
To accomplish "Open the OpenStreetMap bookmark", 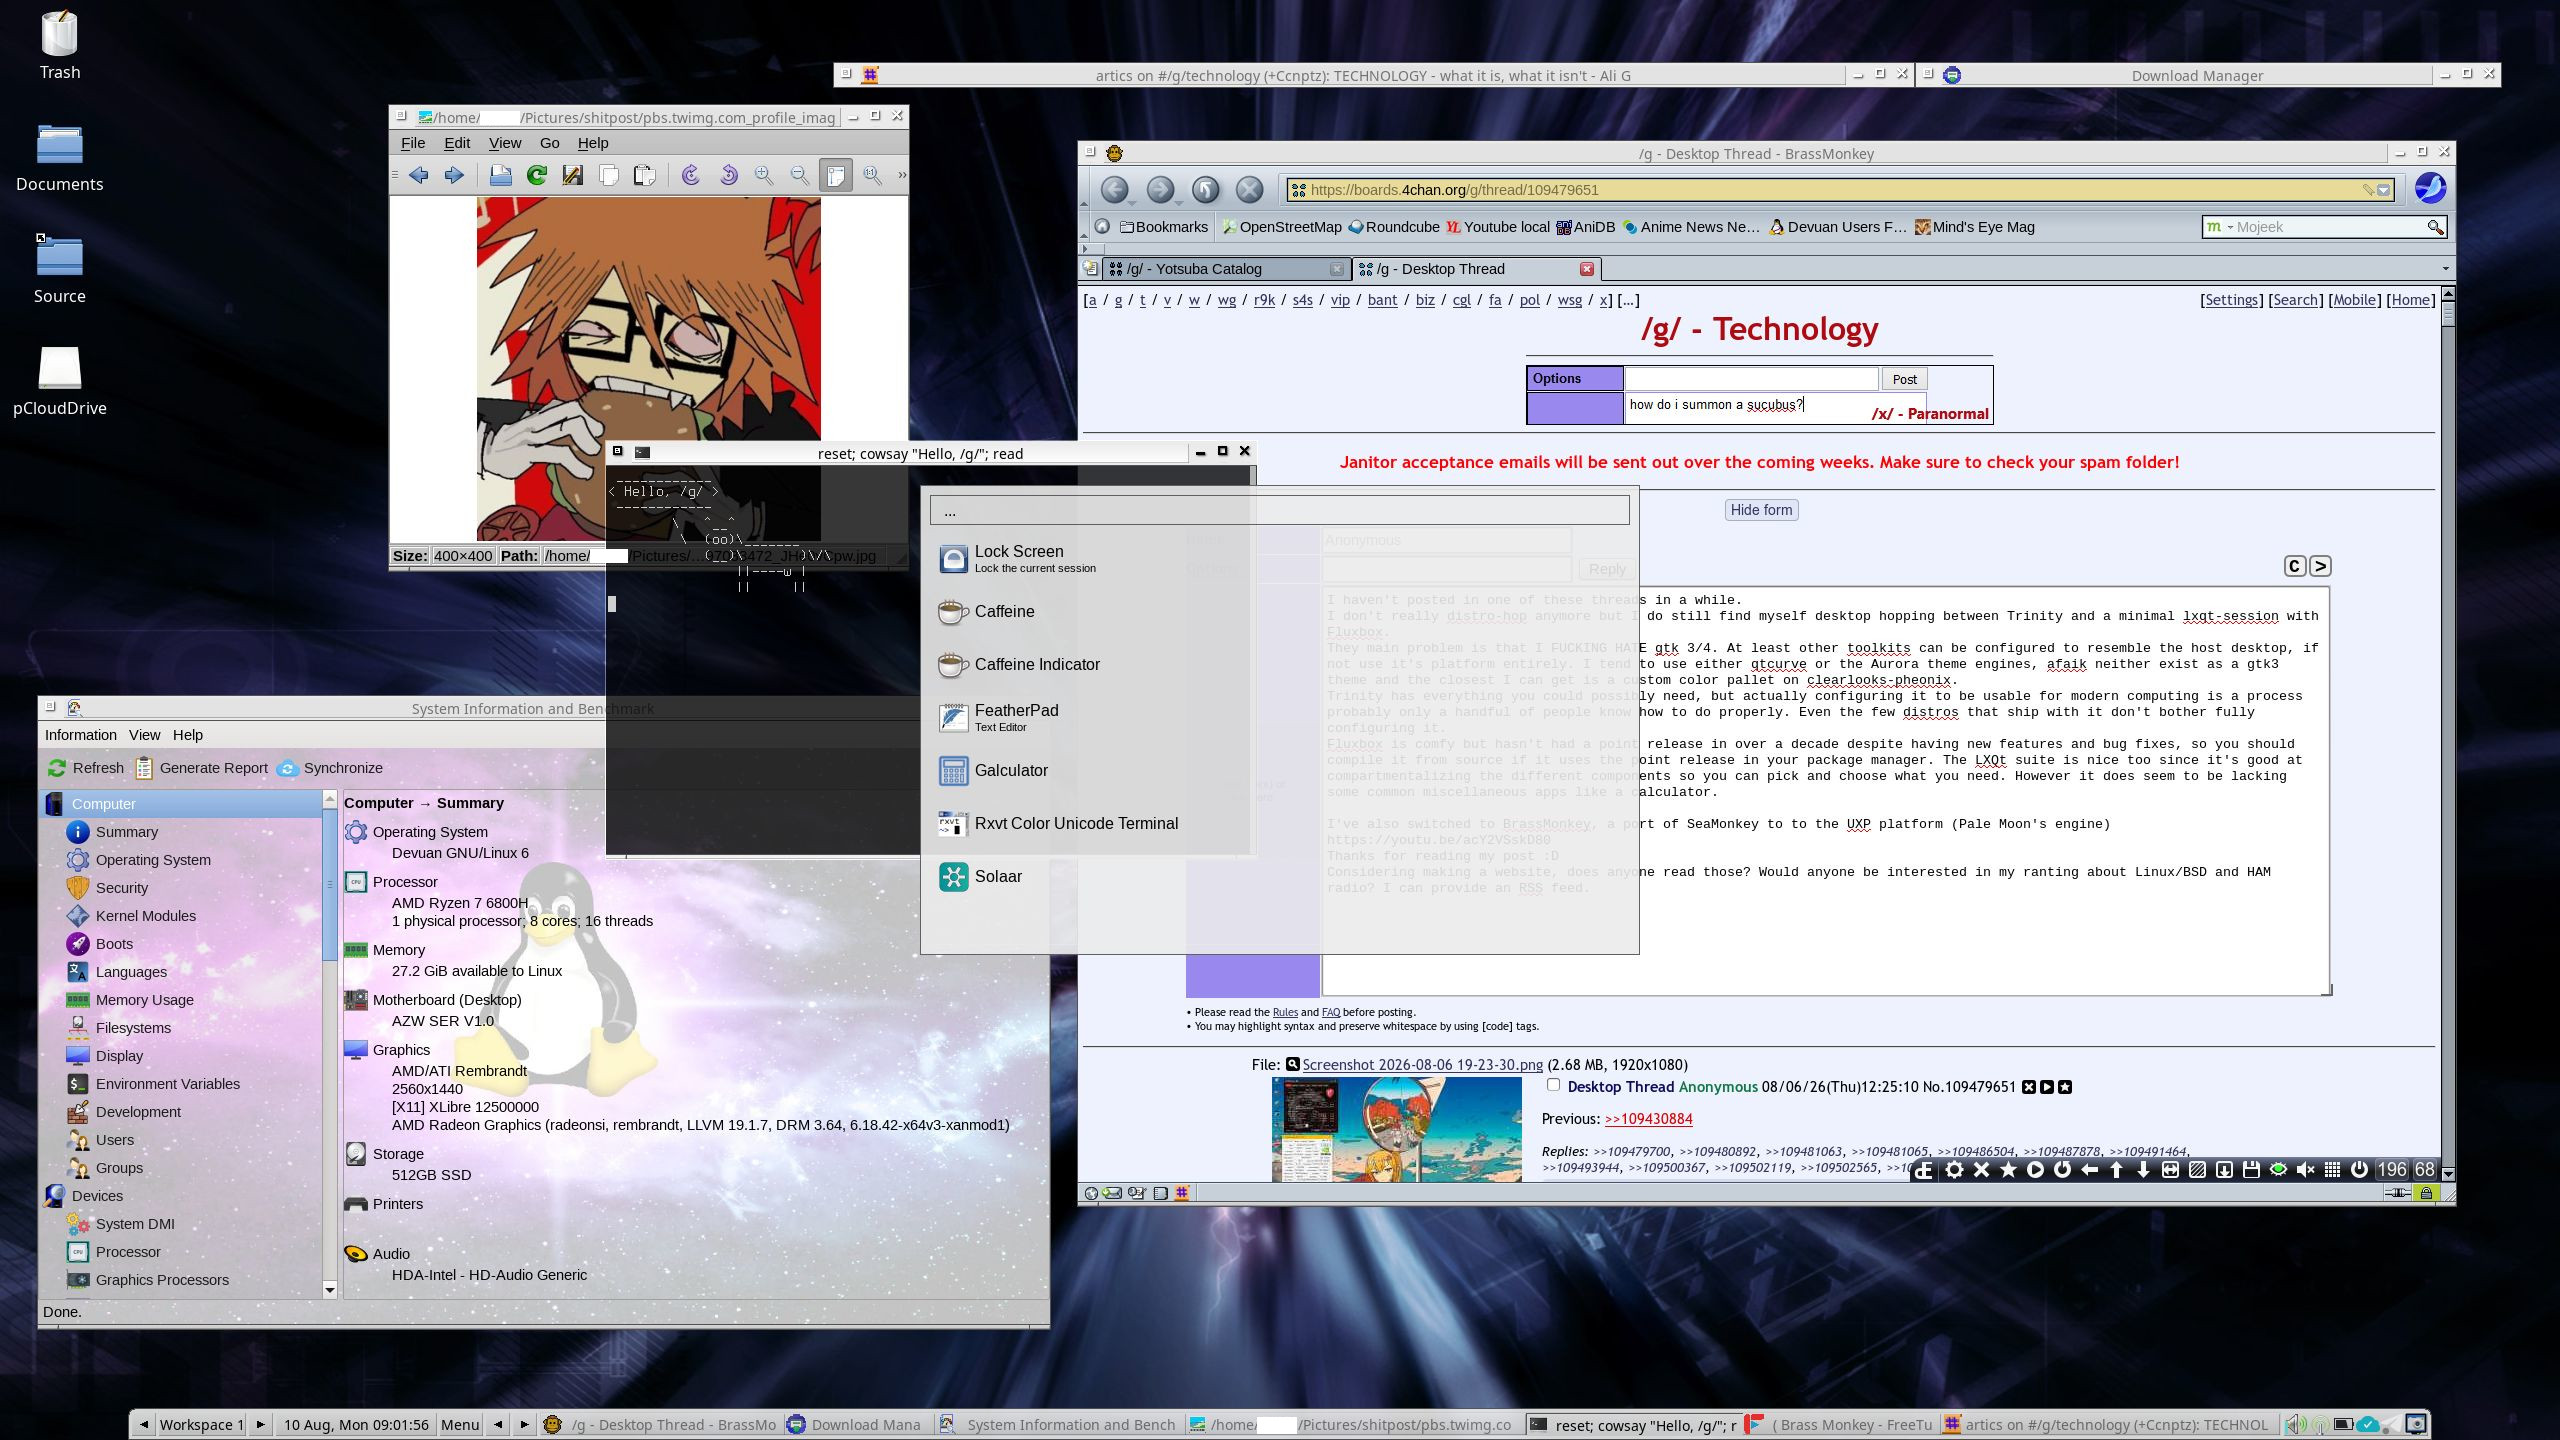I will [x=1282, y=227].
